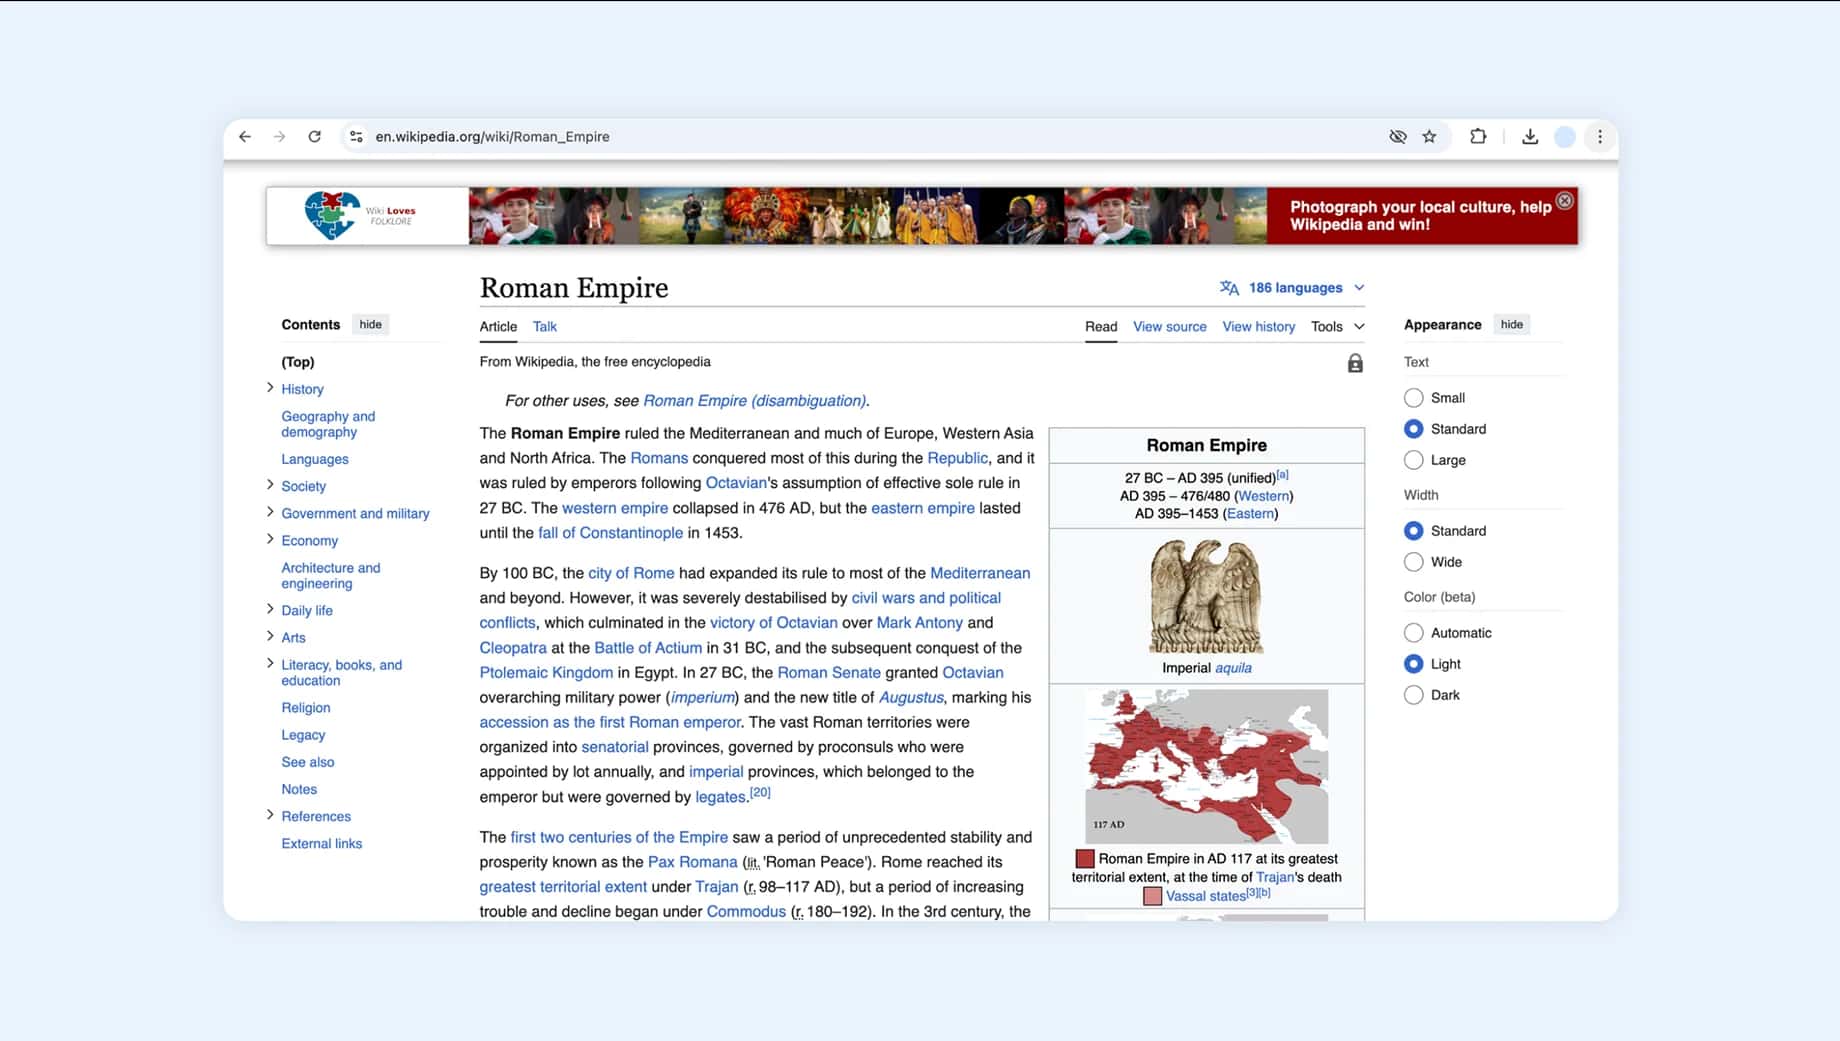Select Small text size

click(x=1413, y=398)
